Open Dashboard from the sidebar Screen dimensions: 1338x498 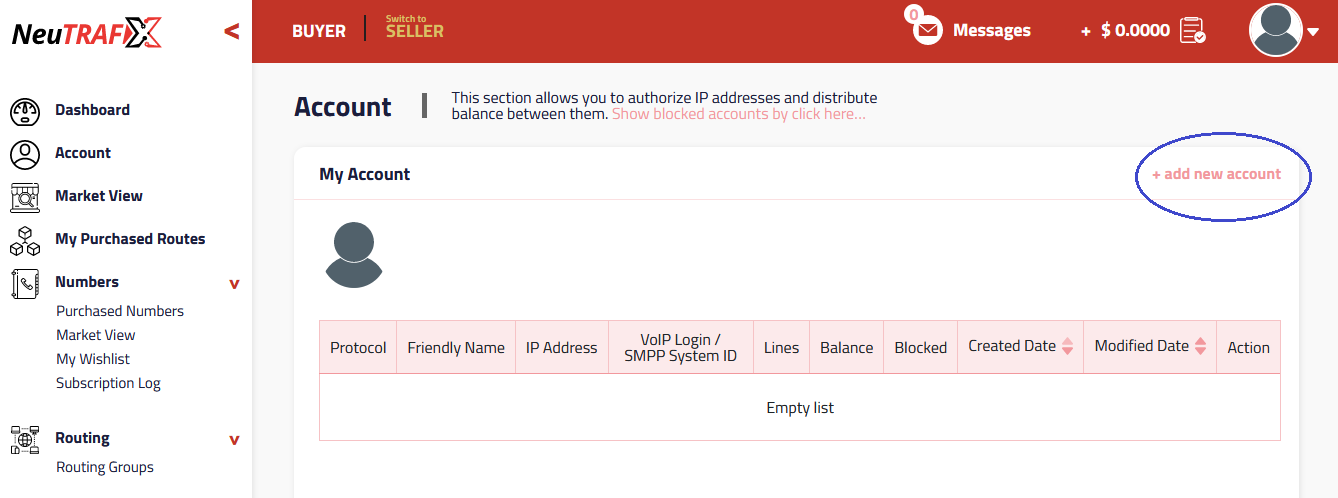tap(92, 110)
